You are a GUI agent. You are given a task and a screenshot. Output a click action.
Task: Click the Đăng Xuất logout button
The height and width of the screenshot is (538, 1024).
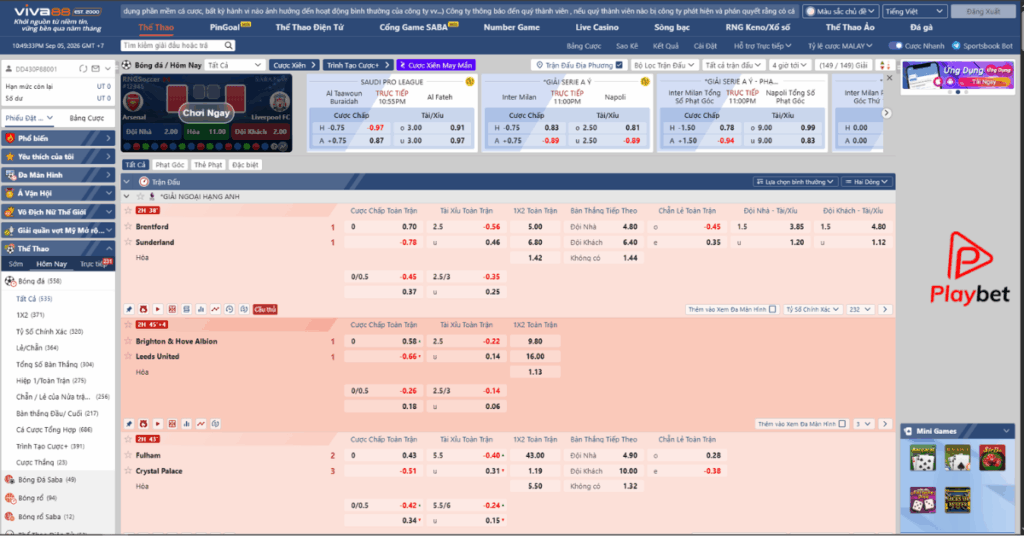point(984,11)
